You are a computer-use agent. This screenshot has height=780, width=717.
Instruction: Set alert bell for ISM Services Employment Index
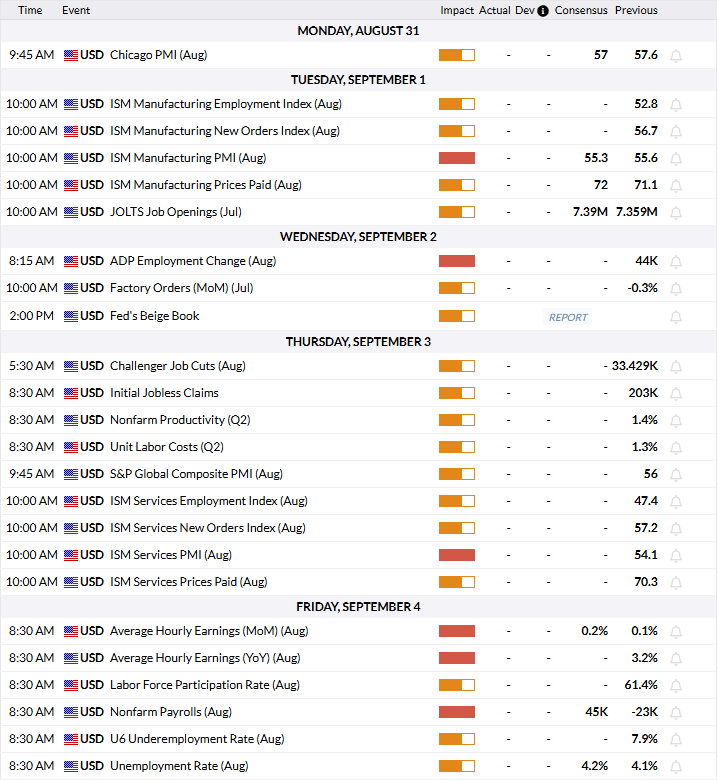pos(676,501)
